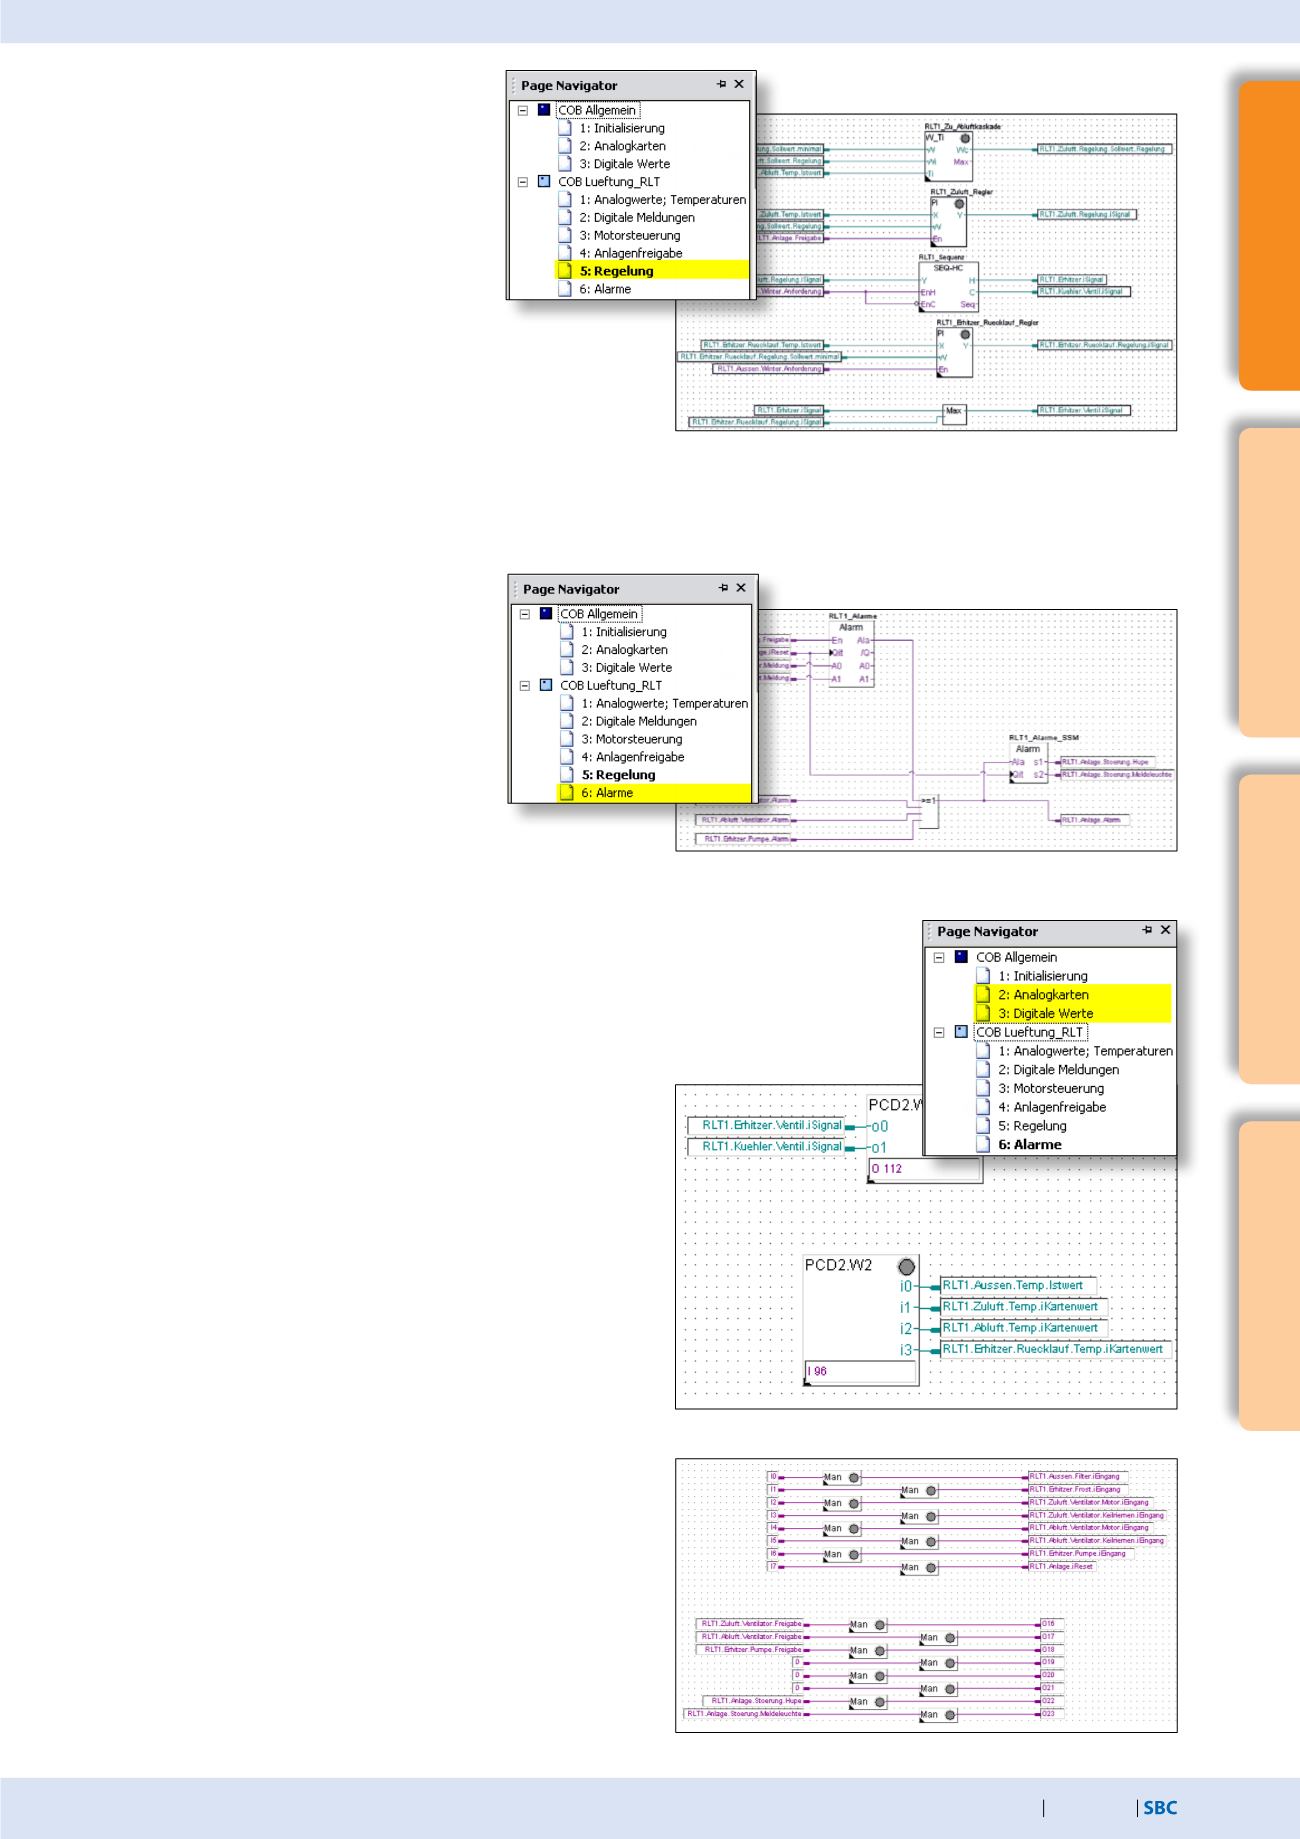Click RLT1.Aussen.Temp.Istwert connector on i0

tap(1018, 1286)
